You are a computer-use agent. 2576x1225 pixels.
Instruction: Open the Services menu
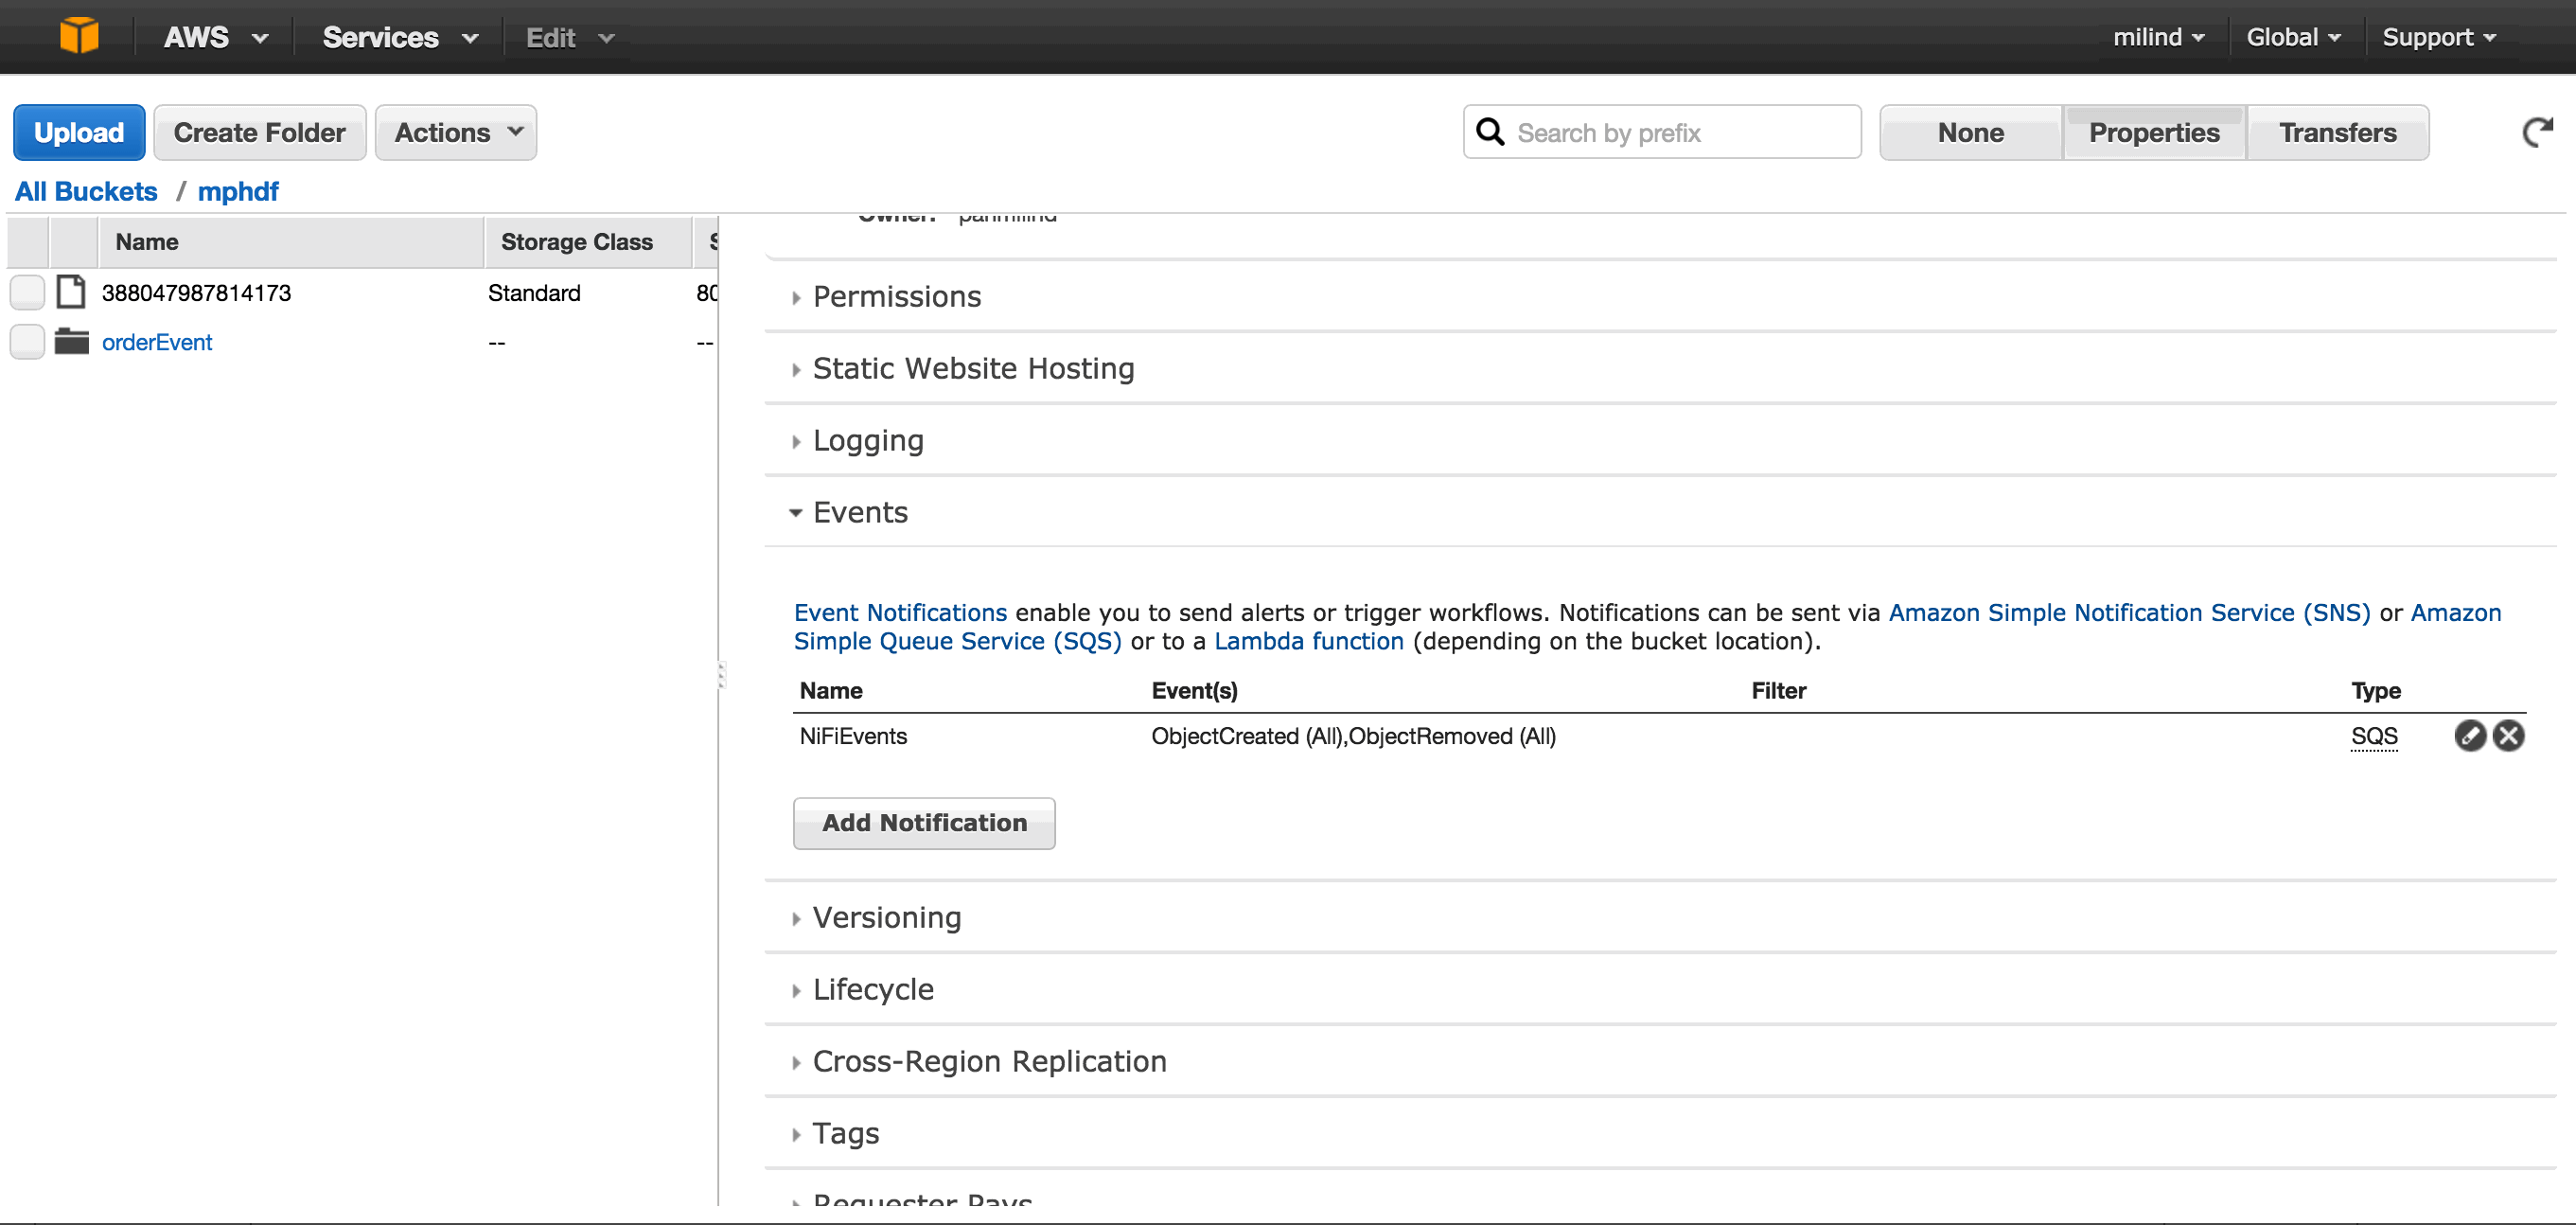click(x=398, y=38)
